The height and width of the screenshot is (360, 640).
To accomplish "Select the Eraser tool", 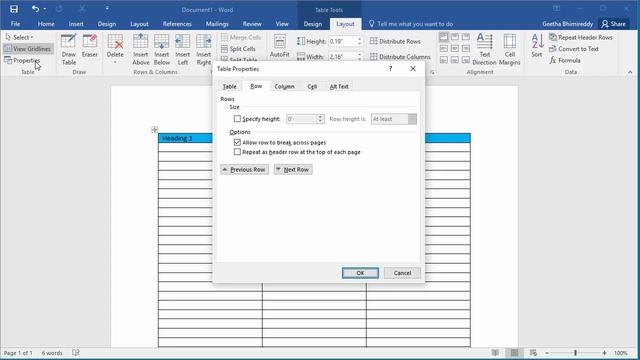I will [x=89, y=46].
